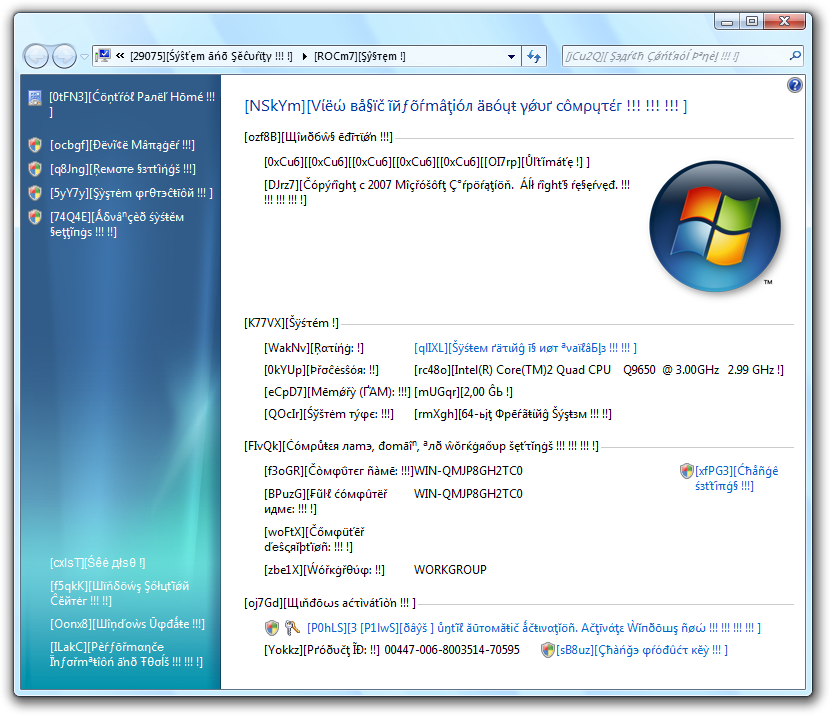Viewport: 832px width, 716px height.
Task: Expand the address bar history dropdown
Action: [511, 56]
